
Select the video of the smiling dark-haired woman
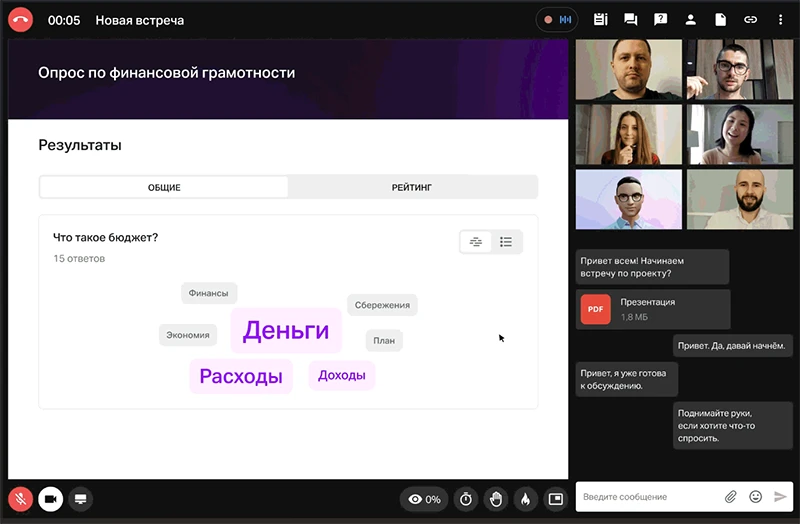pos(740,134)
